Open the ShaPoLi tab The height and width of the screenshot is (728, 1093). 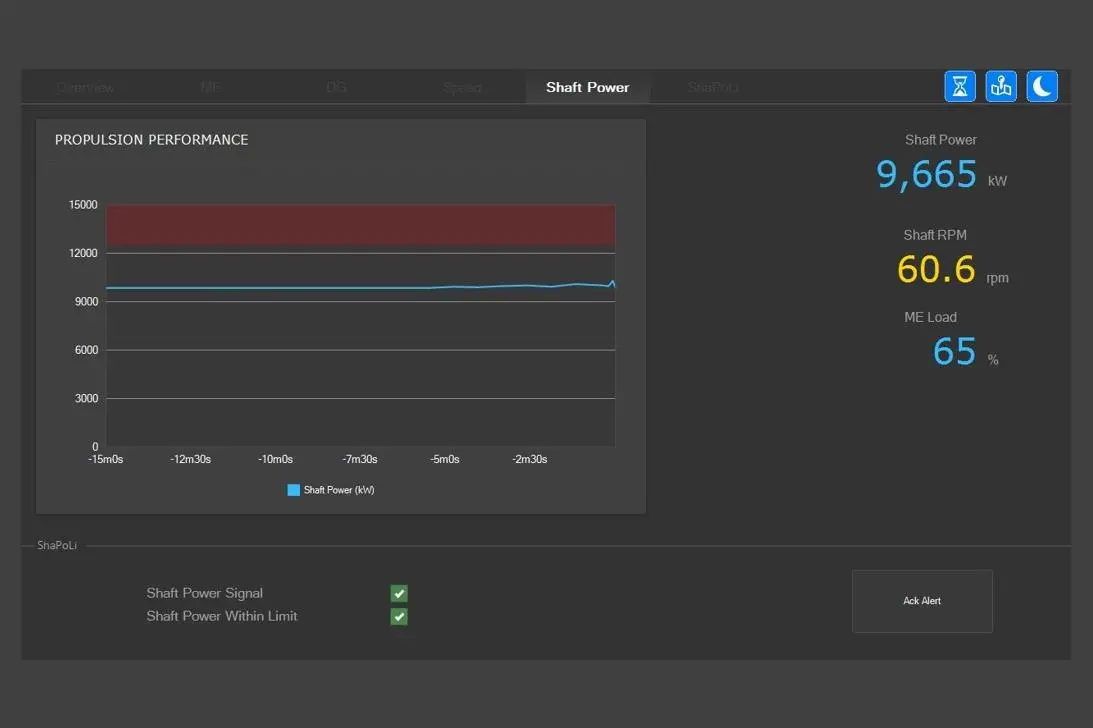pos(713,87)
